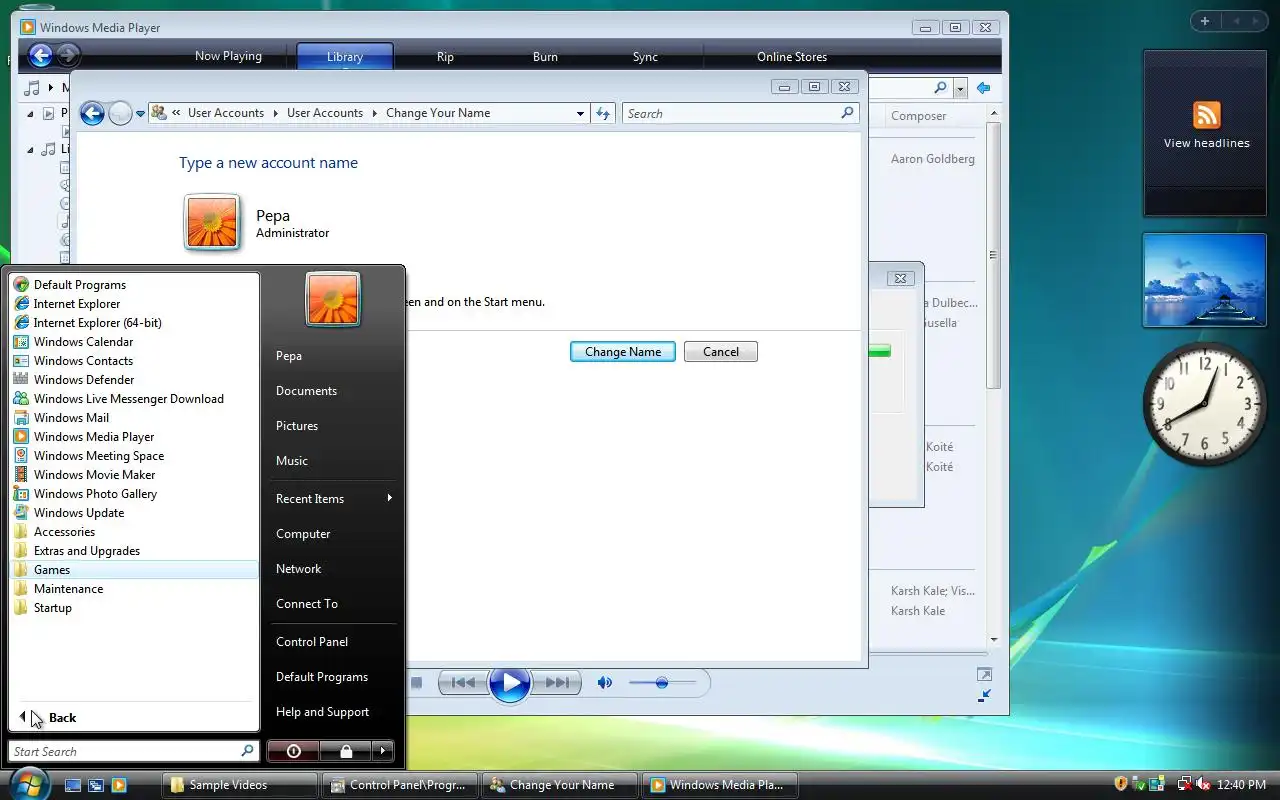This screenshot has height=800, width=1280.
Task: Open Control Panel from Start menu
Action: [332, 642]
